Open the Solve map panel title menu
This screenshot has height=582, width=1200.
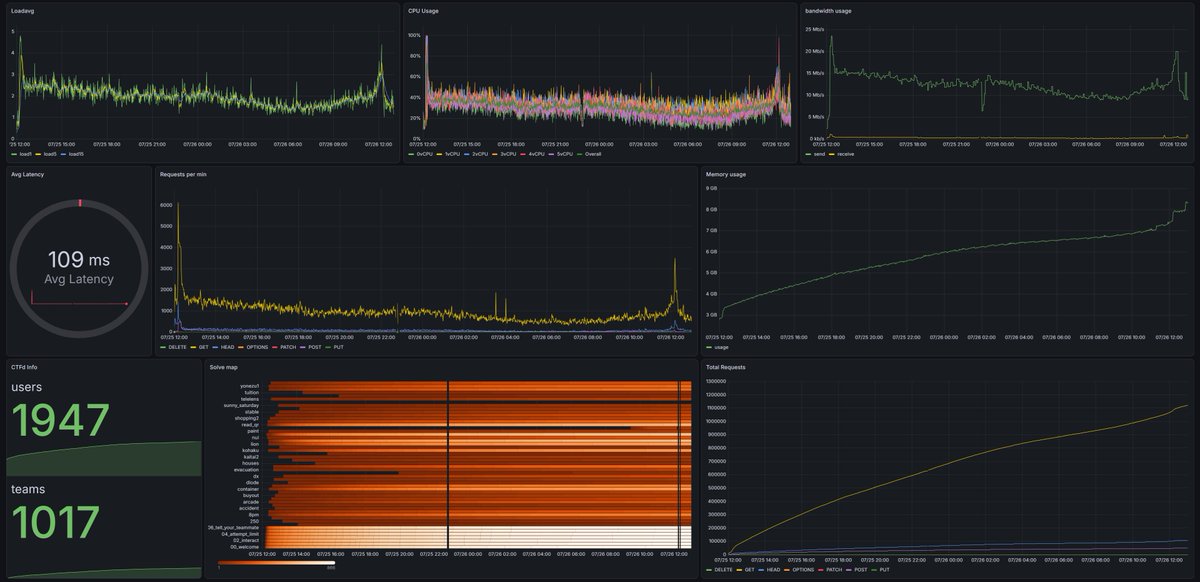click(224, 367)
